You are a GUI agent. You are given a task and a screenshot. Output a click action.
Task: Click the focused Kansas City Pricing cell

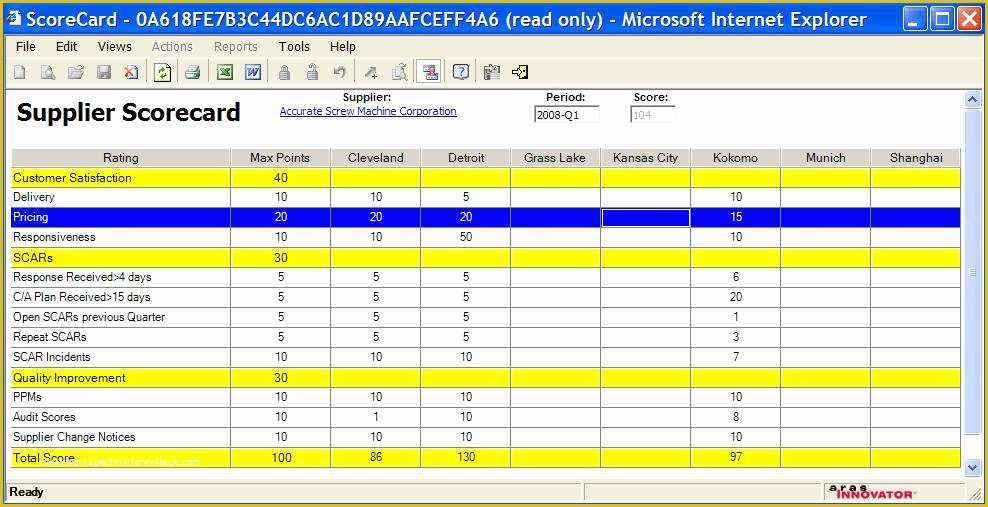click(x=646, y=217)
